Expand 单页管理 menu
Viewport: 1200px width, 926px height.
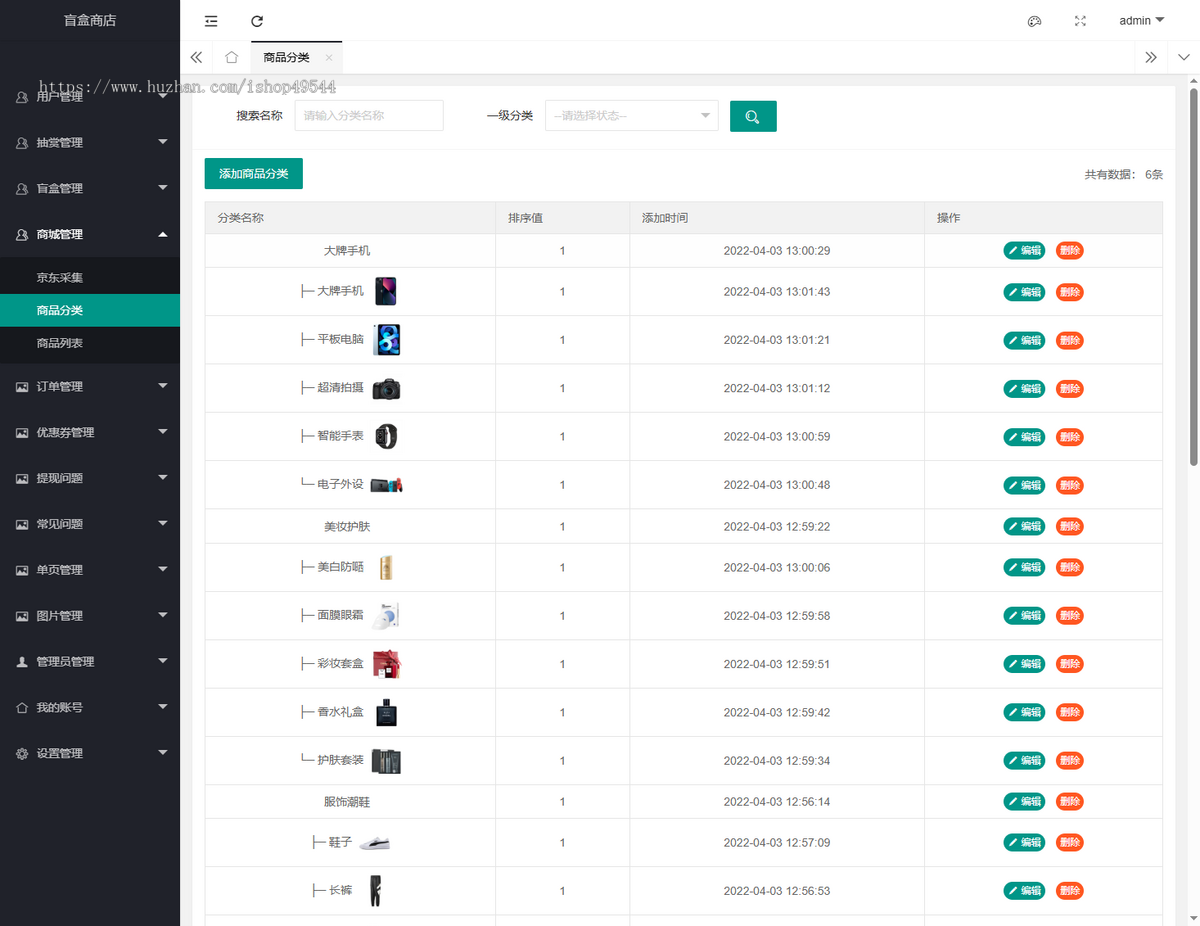coord(90,570)
